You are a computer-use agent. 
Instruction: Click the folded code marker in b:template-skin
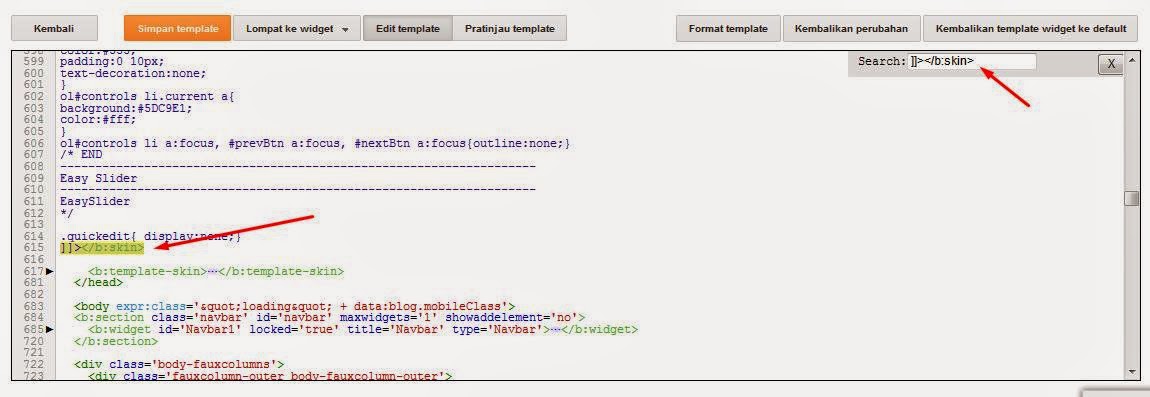(x=213, y=272)
